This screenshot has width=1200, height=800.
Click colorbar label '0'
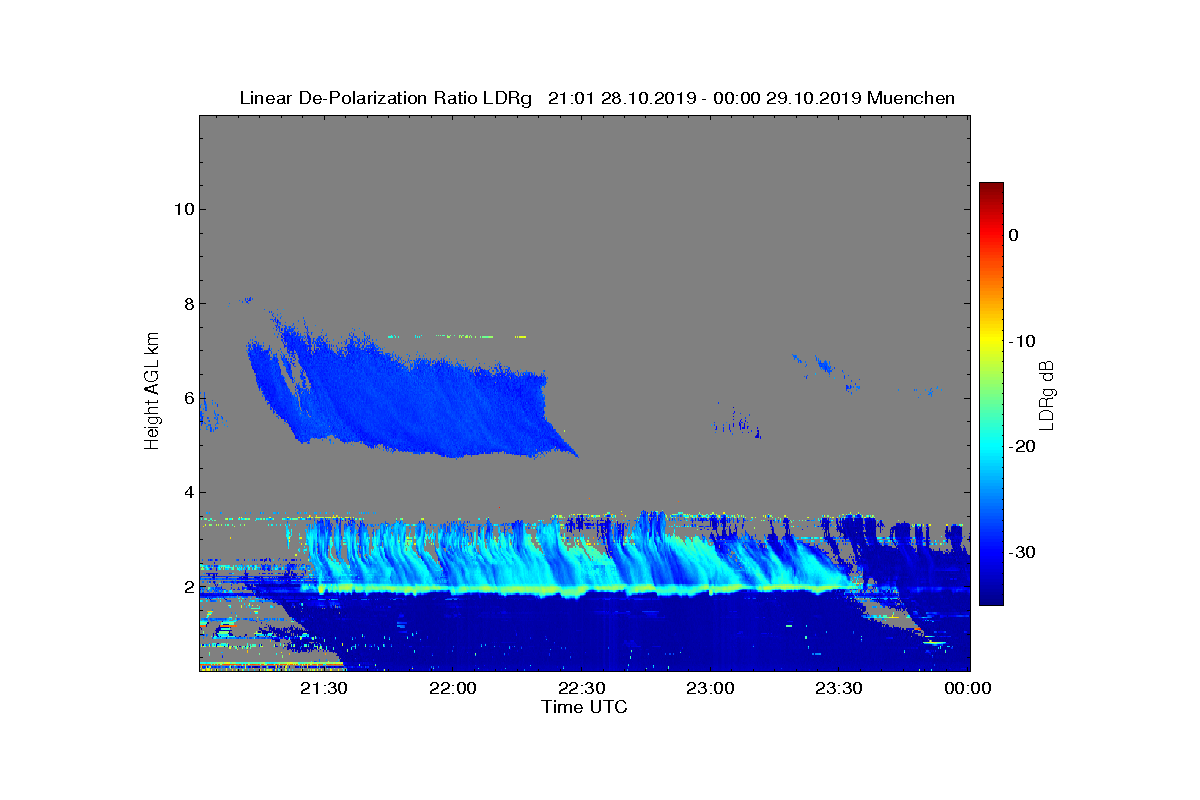click(1014, 235)
